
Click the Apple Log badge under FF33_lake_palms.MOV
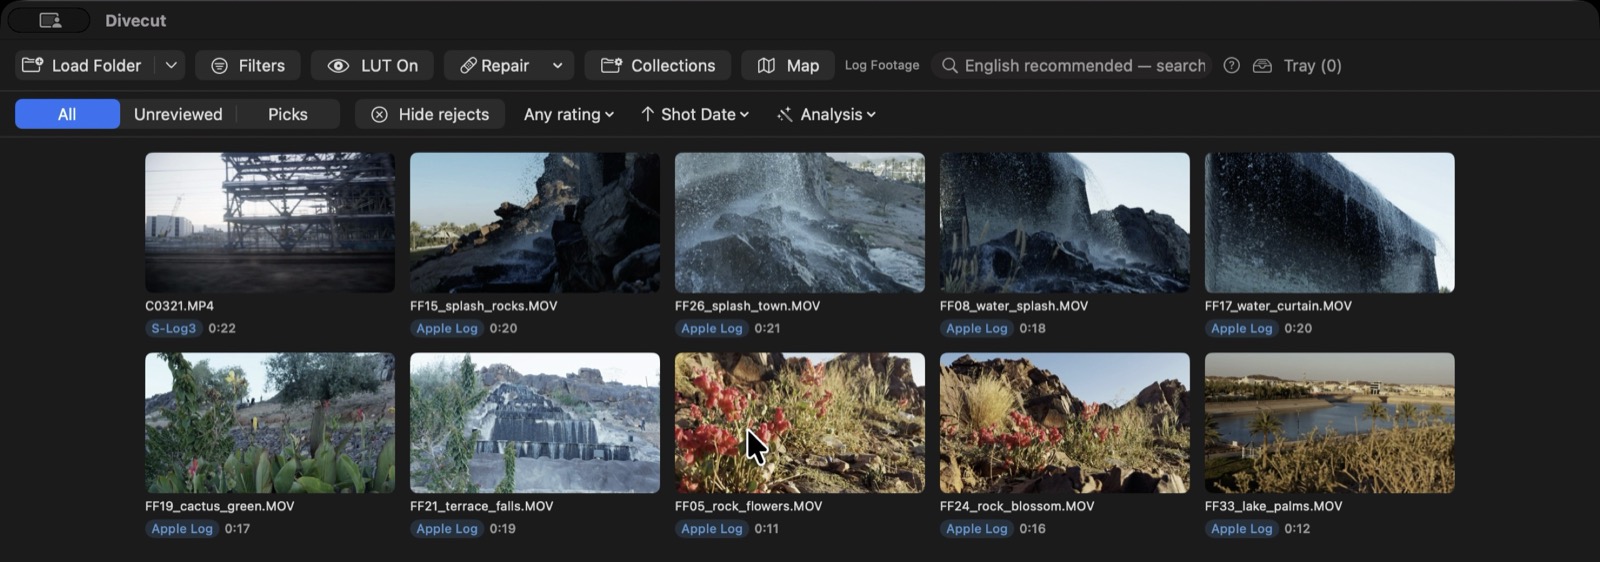(1242, 528)
